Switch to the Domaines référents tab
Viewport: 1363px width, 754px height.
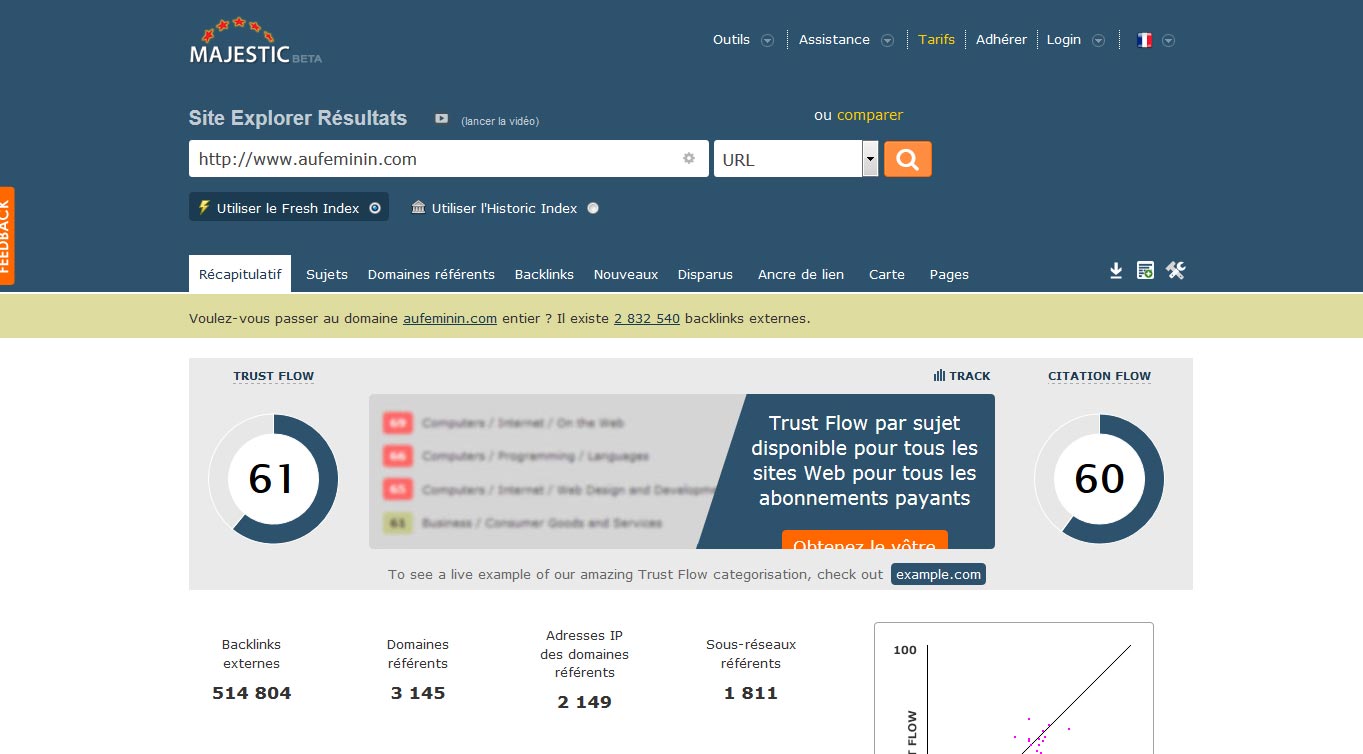click(431, 274)
